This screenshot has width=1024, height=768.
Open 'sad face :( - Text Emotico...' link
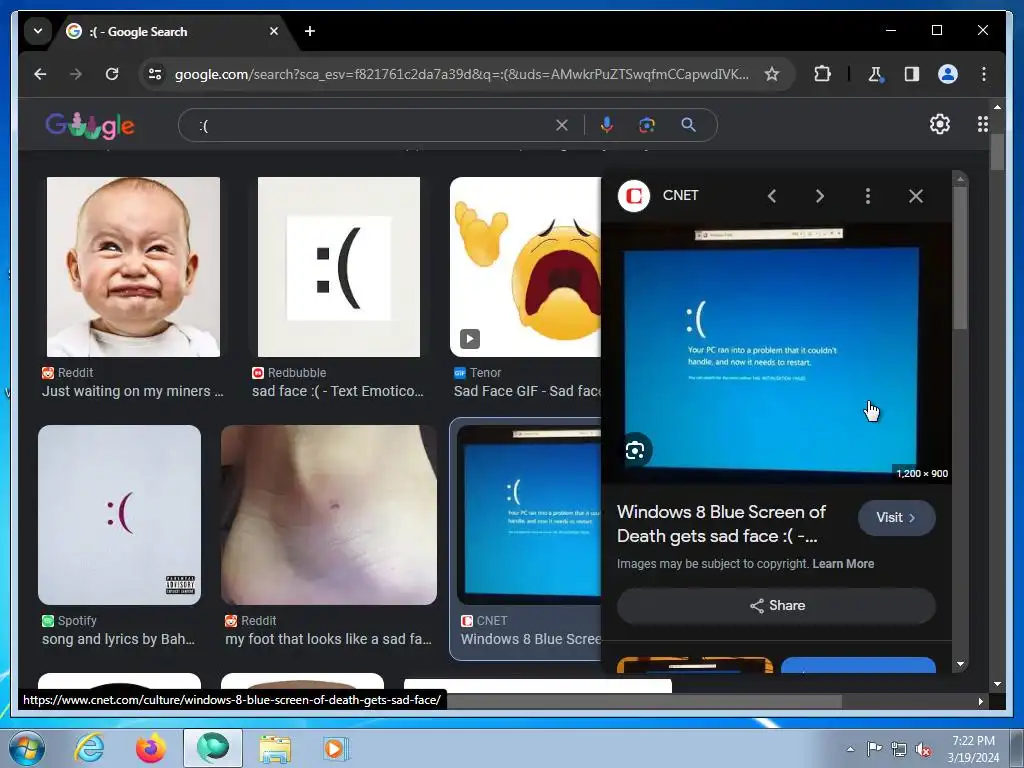pos(338,391)
